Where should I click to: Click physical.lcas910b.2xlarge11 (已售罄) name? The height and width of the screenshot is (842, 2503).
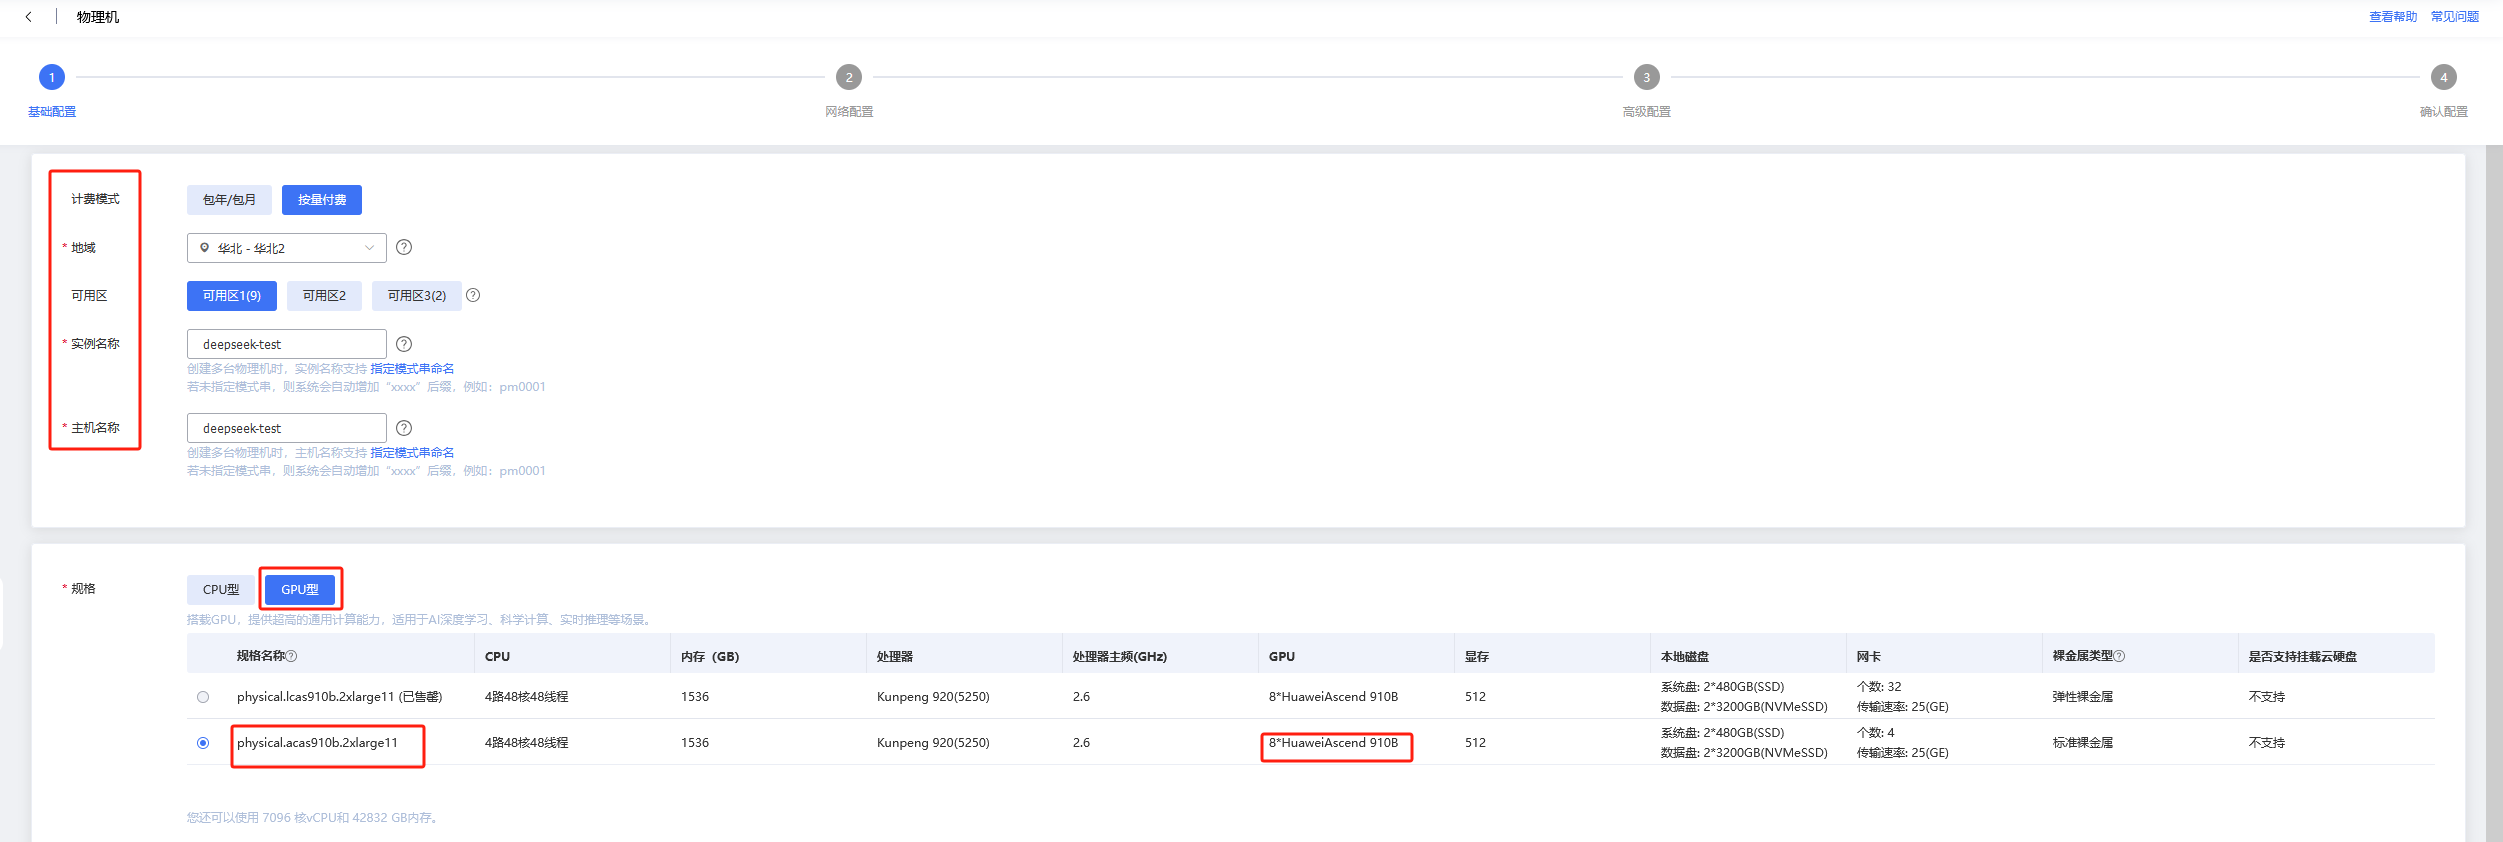tap(339, 697)
